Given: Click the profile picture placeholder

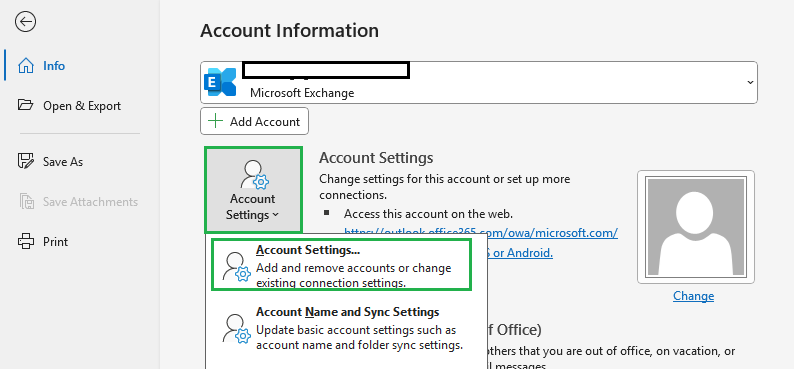Looking at the screenshot, I should click(696, 227).
